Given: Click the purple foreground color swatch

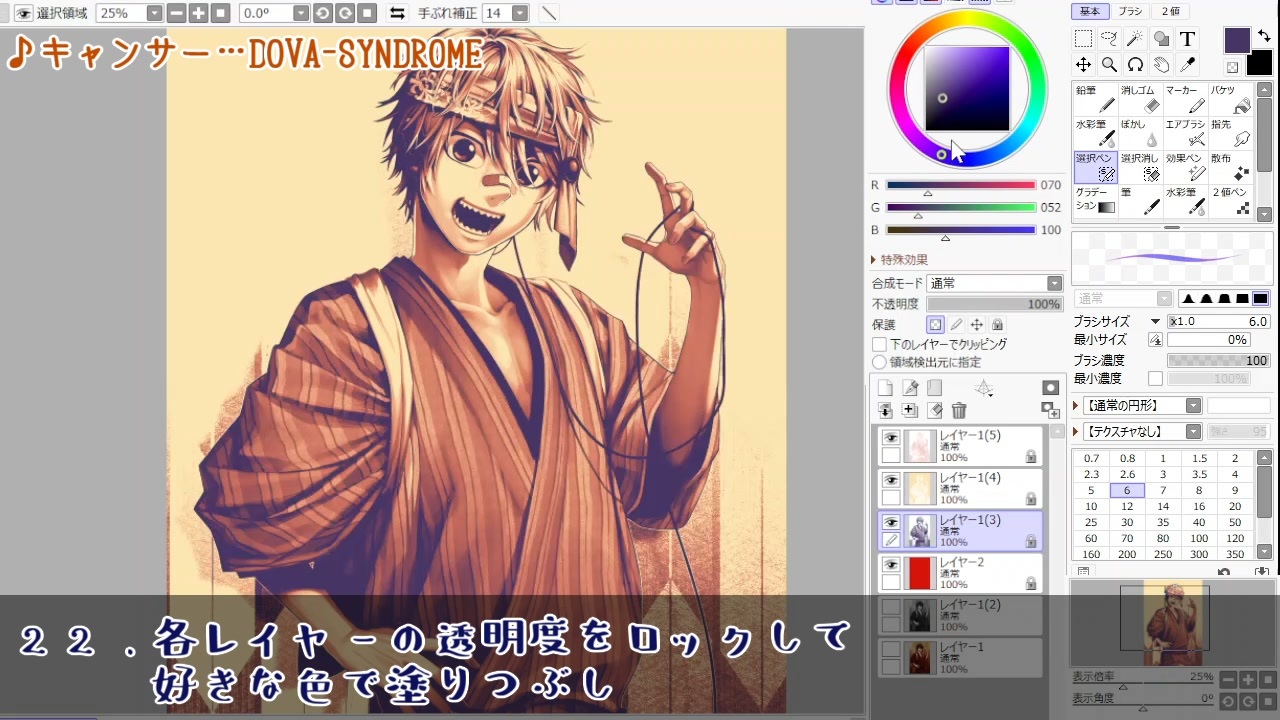Looking at the screenshot, I should coord(1237,40).
